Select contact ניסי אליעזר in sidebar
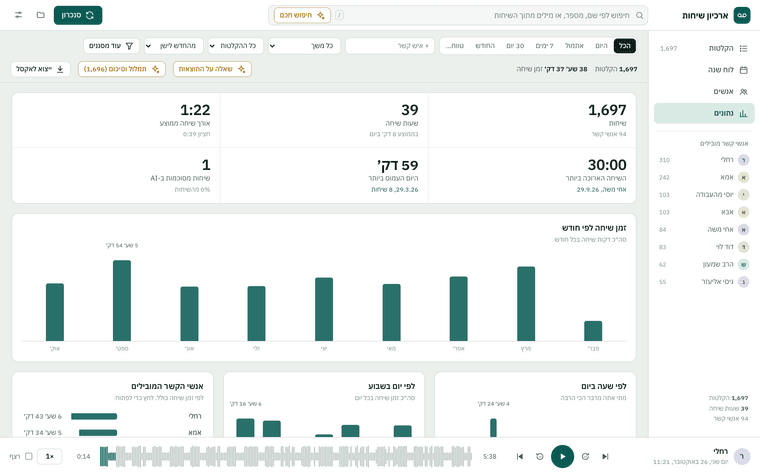 click(704, 282)
